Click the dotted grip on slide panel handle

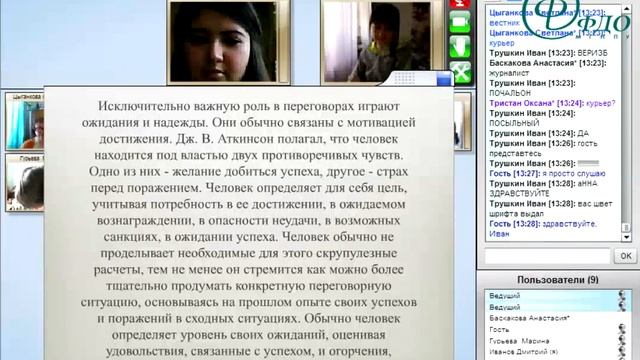pos(404,78)
